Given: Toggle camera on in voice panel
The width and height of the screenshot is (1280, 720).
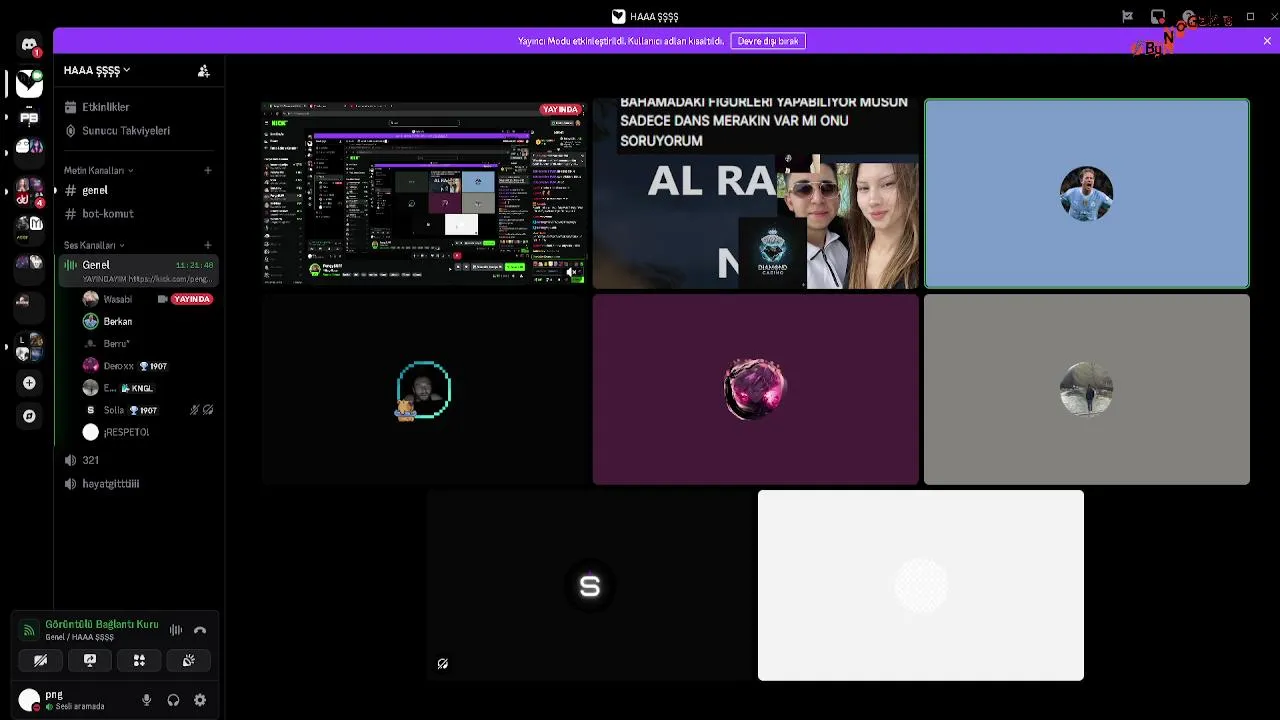Looking at the screenshot, I should tap(40, 660).
